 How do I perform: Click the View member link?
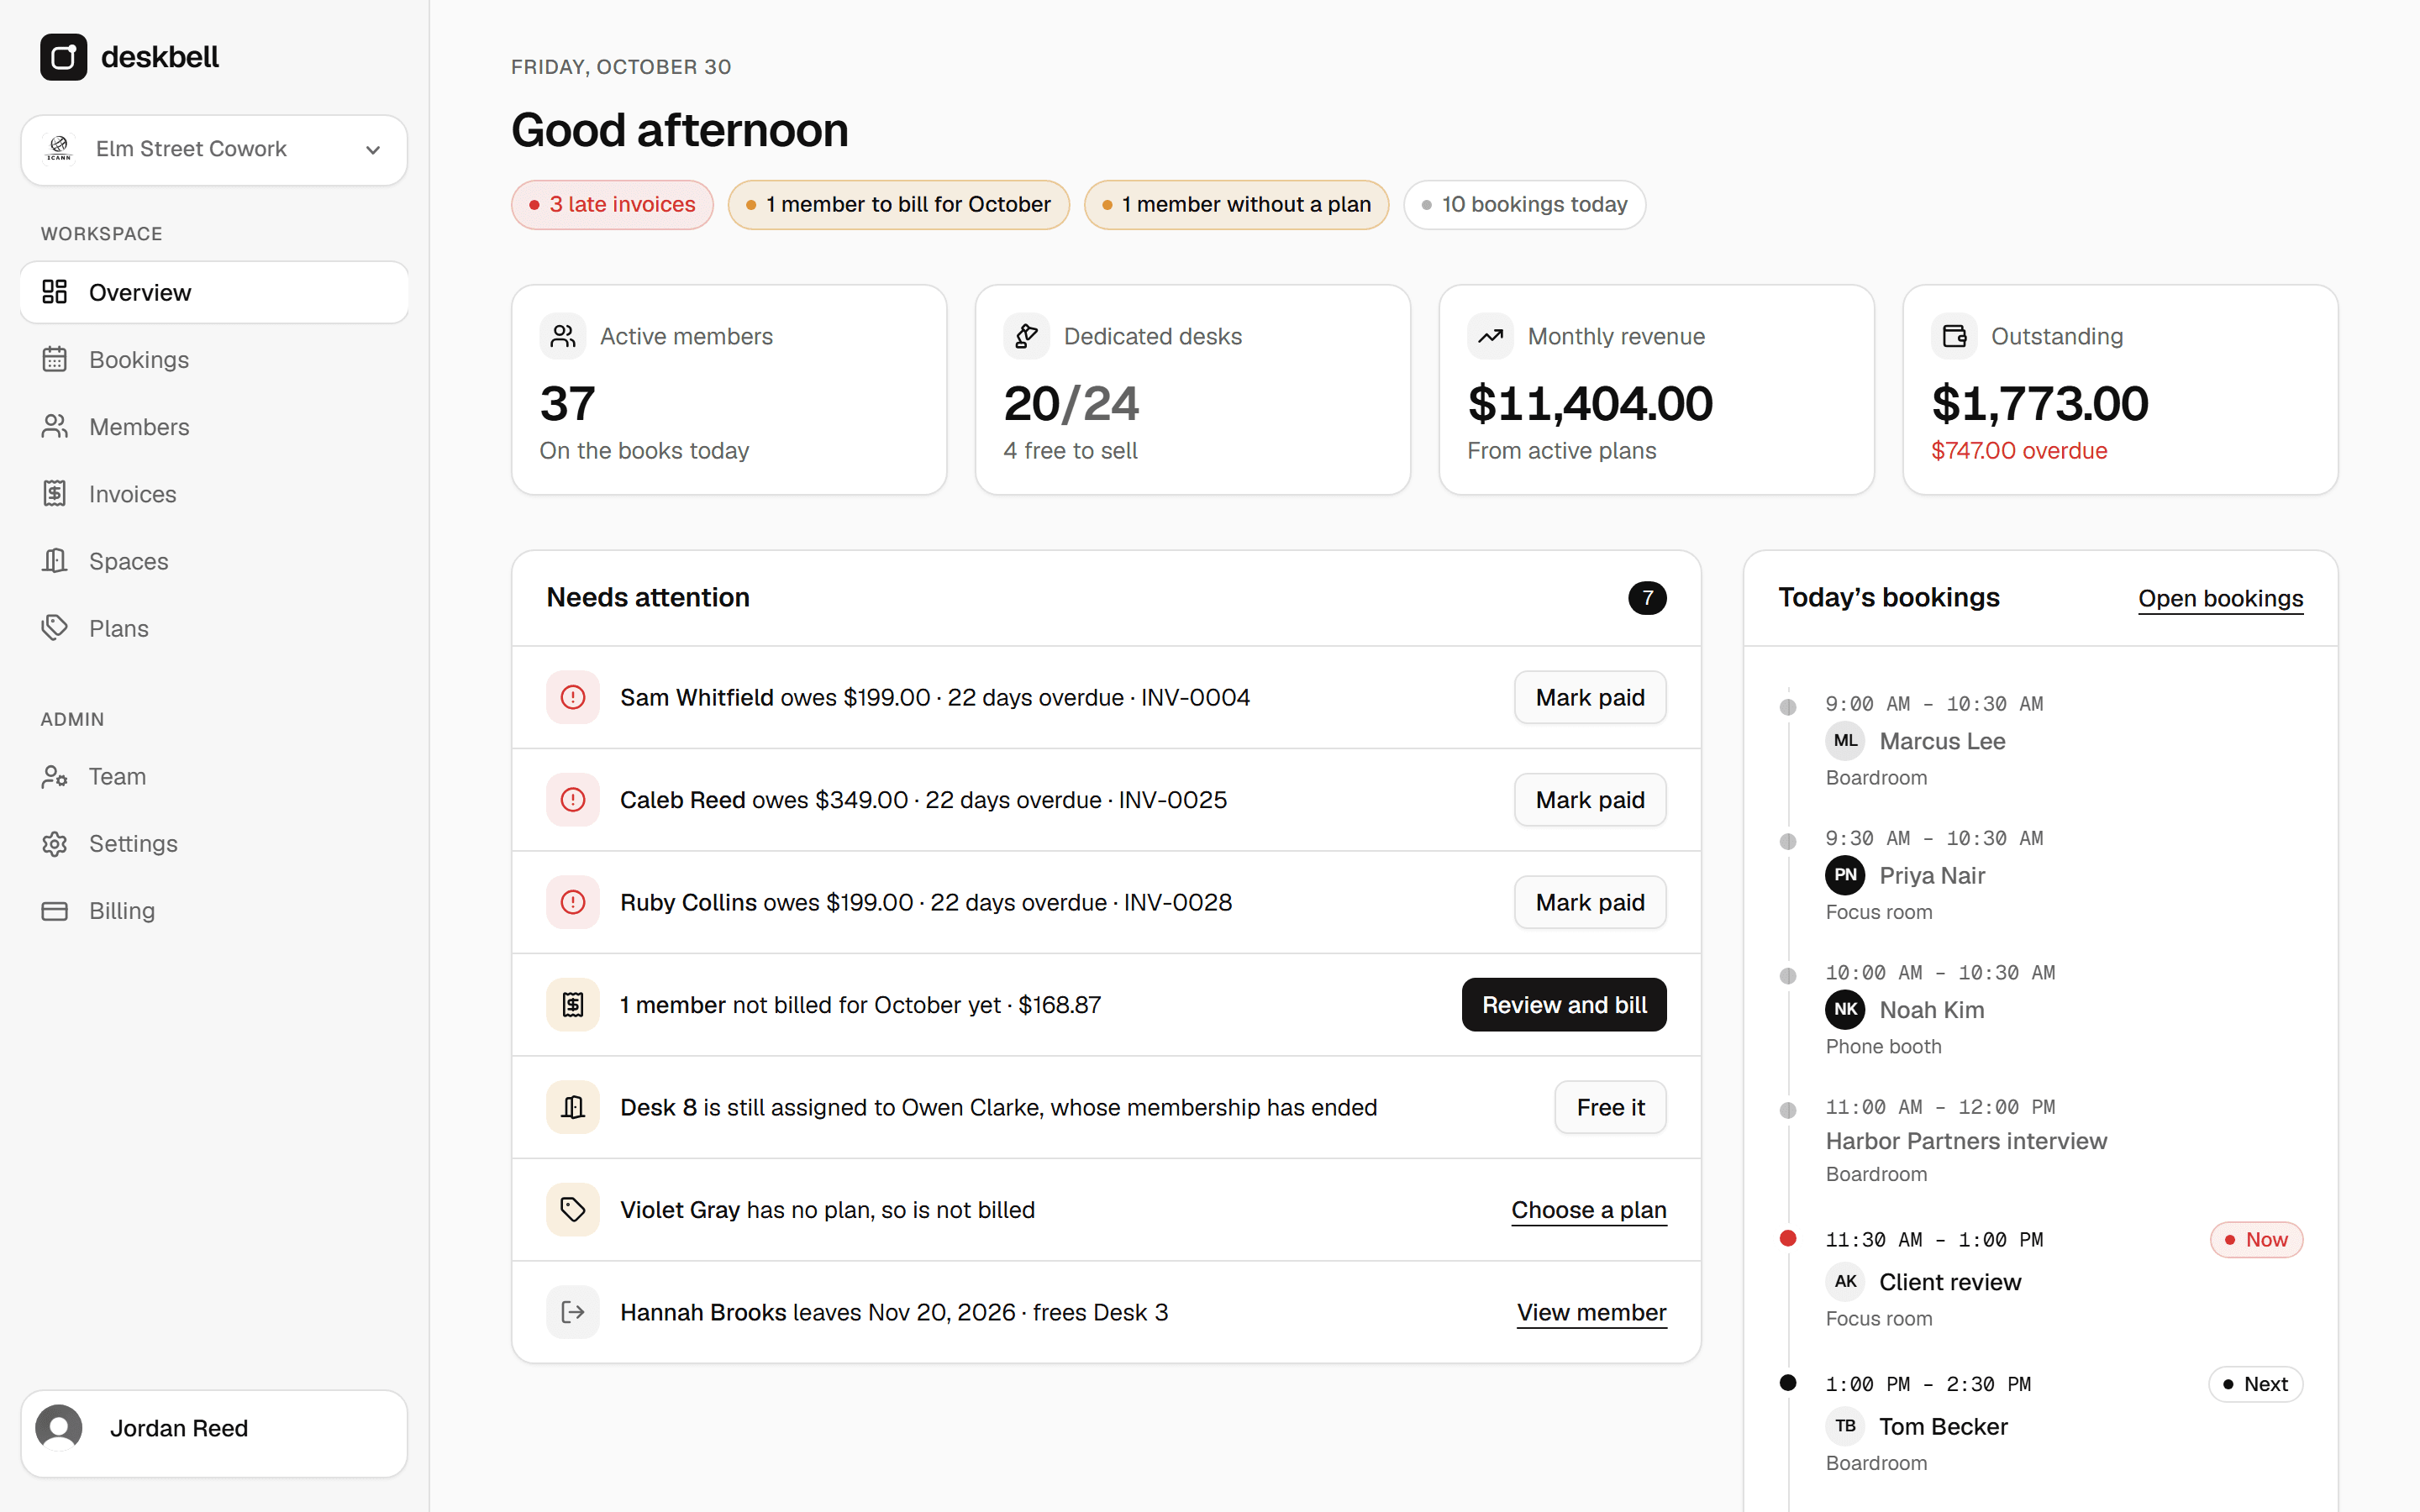(1592, 1312)
